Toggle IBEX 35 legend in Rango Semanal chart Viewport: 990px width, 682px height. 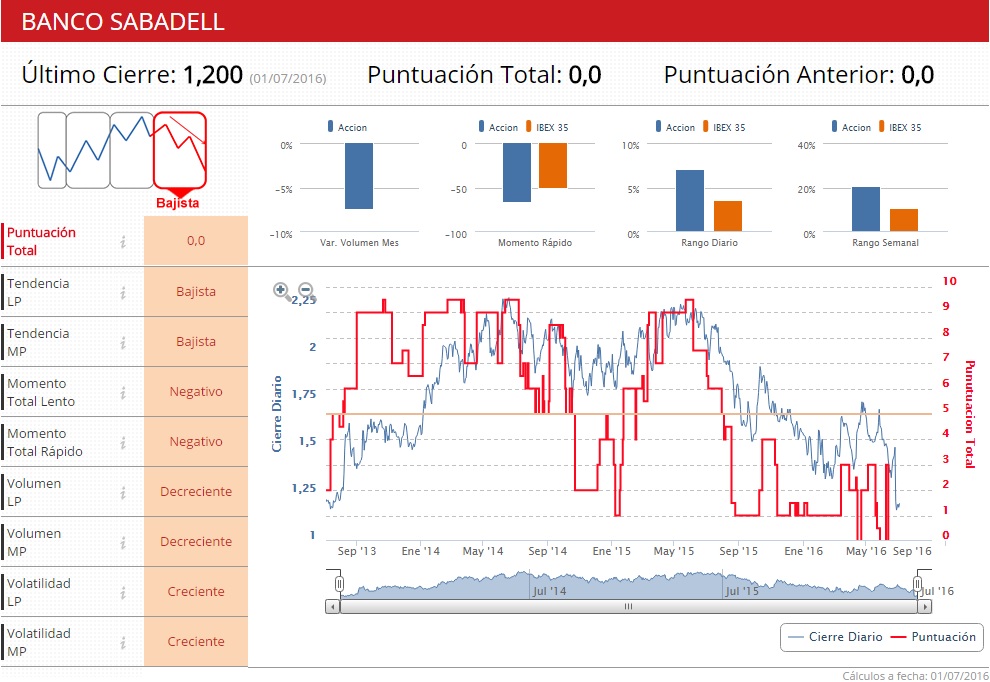pos(900,127)
